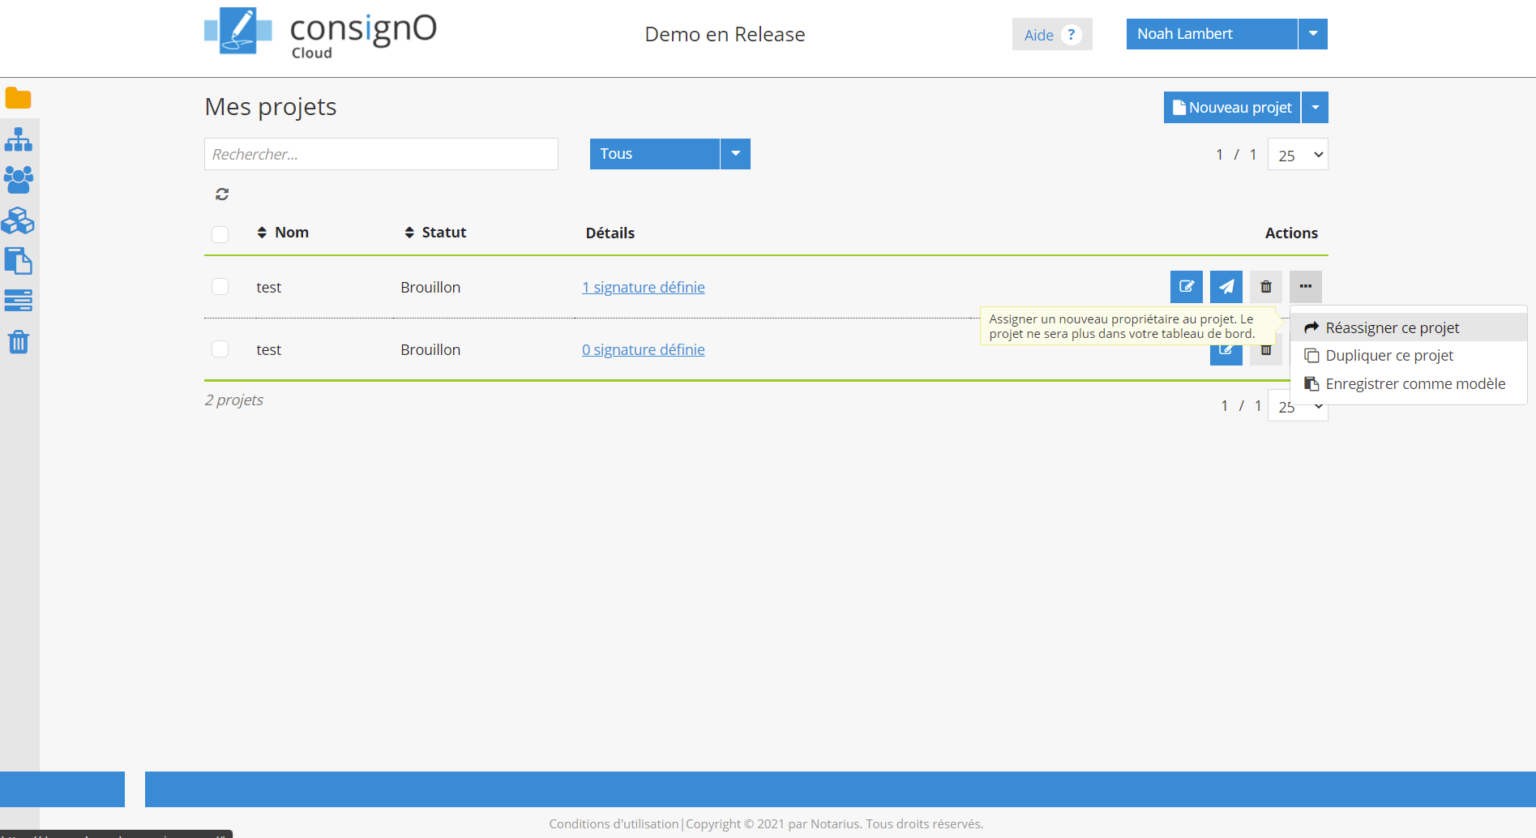Click the stacked cubes sidebar icon
Viewport: 1536px width, 838px height.
tap(18, 221)
